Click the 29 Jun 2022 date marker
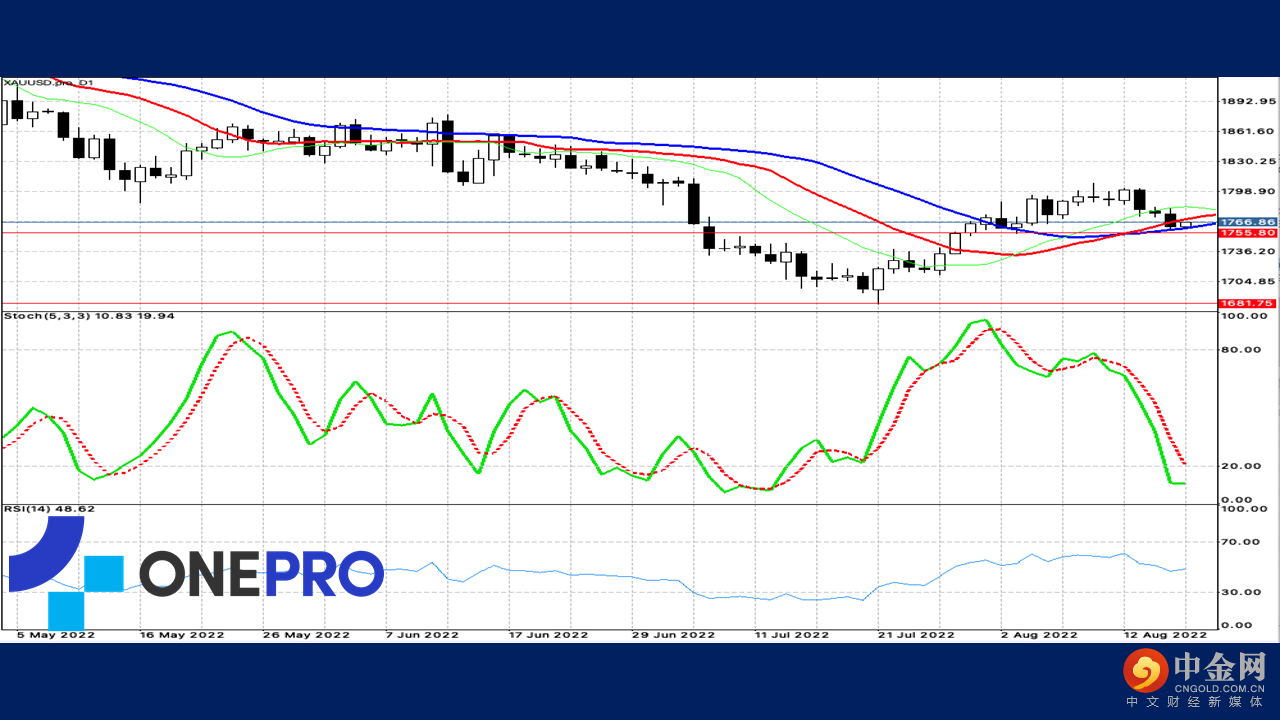Viewport: 1280px width, 720px height. (x=673, y=635)
